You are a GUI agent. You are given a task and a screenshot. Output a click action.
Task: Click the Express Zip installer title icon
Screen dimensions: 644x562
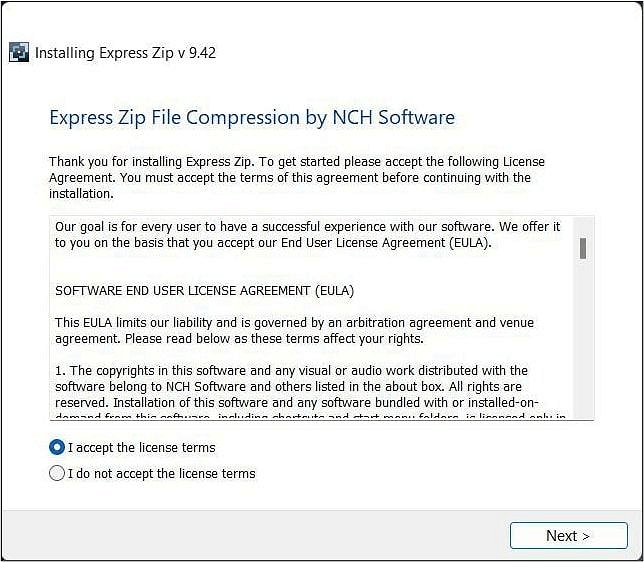point(19,53)
